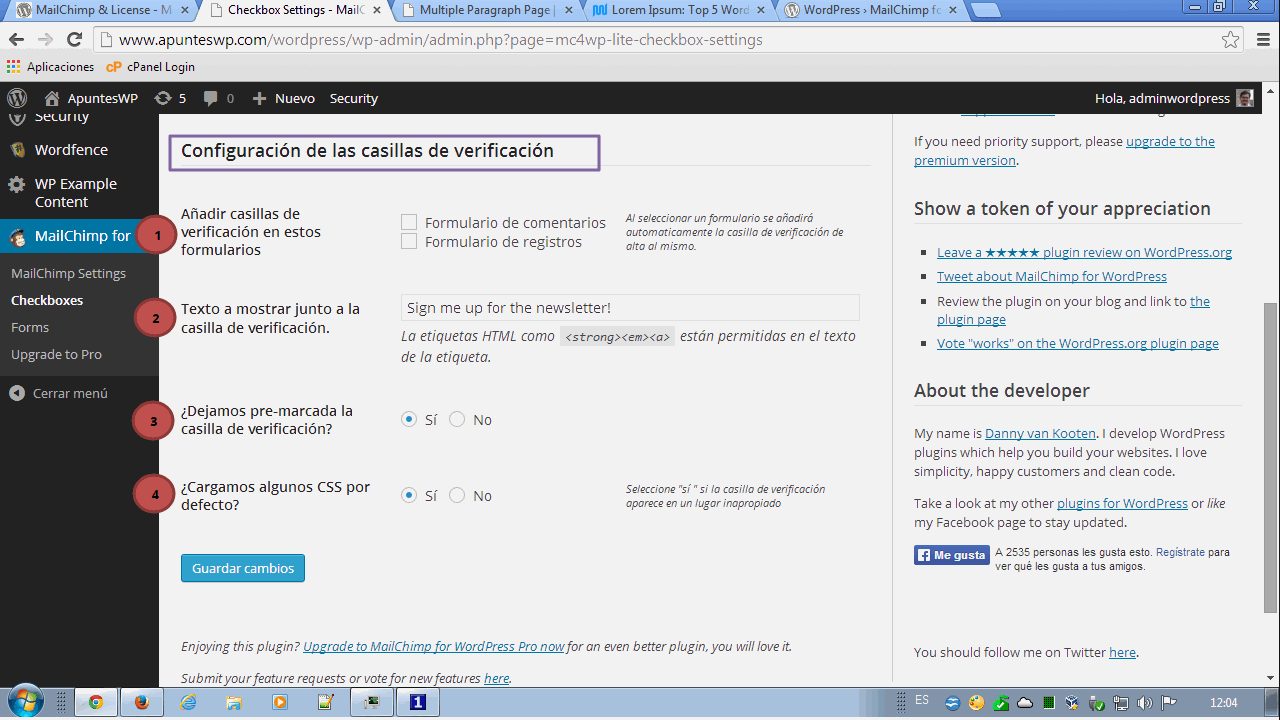Open Tweet about MailChimp for WordPress link
This screenshot has width=1280, height=720.
pyautogui.click(x=1052, y=276)
